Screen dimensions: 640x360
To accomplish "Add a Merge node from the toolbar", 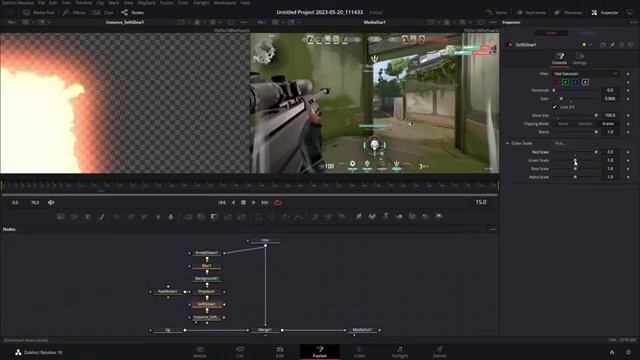I will [x=187, y=217].
